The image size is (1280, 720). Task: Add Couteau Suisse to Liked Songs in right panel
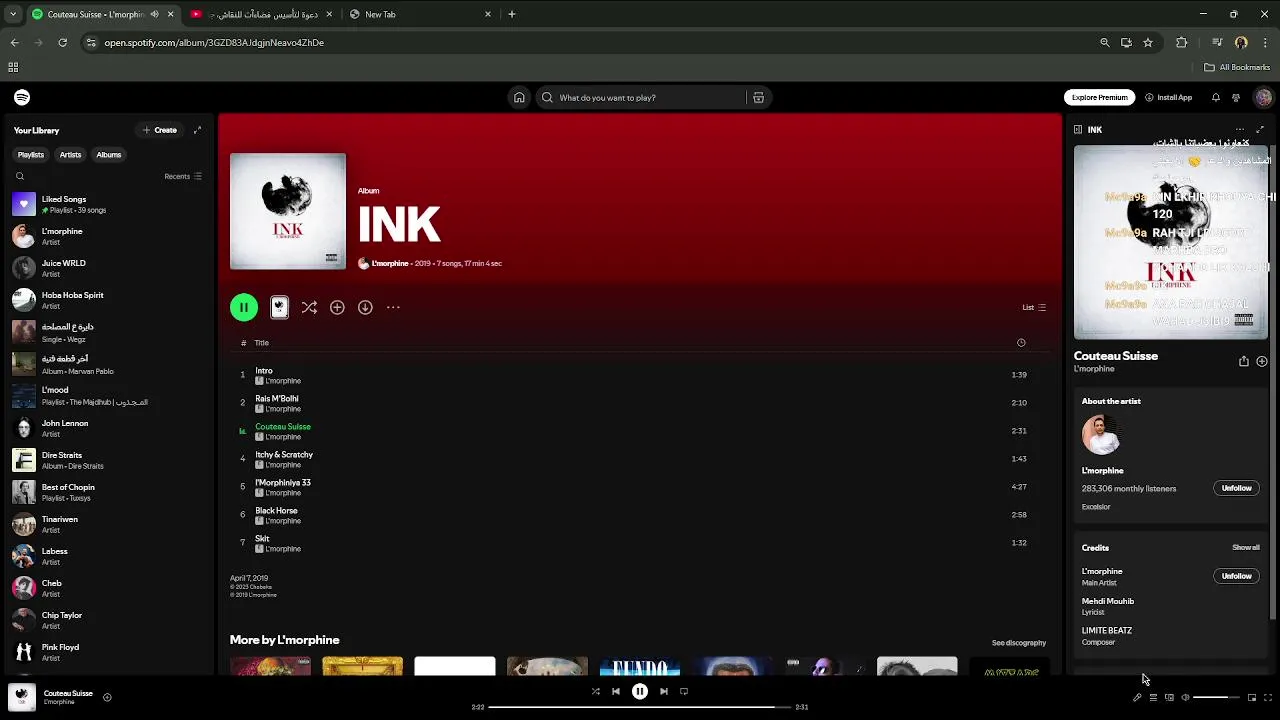1262,361
